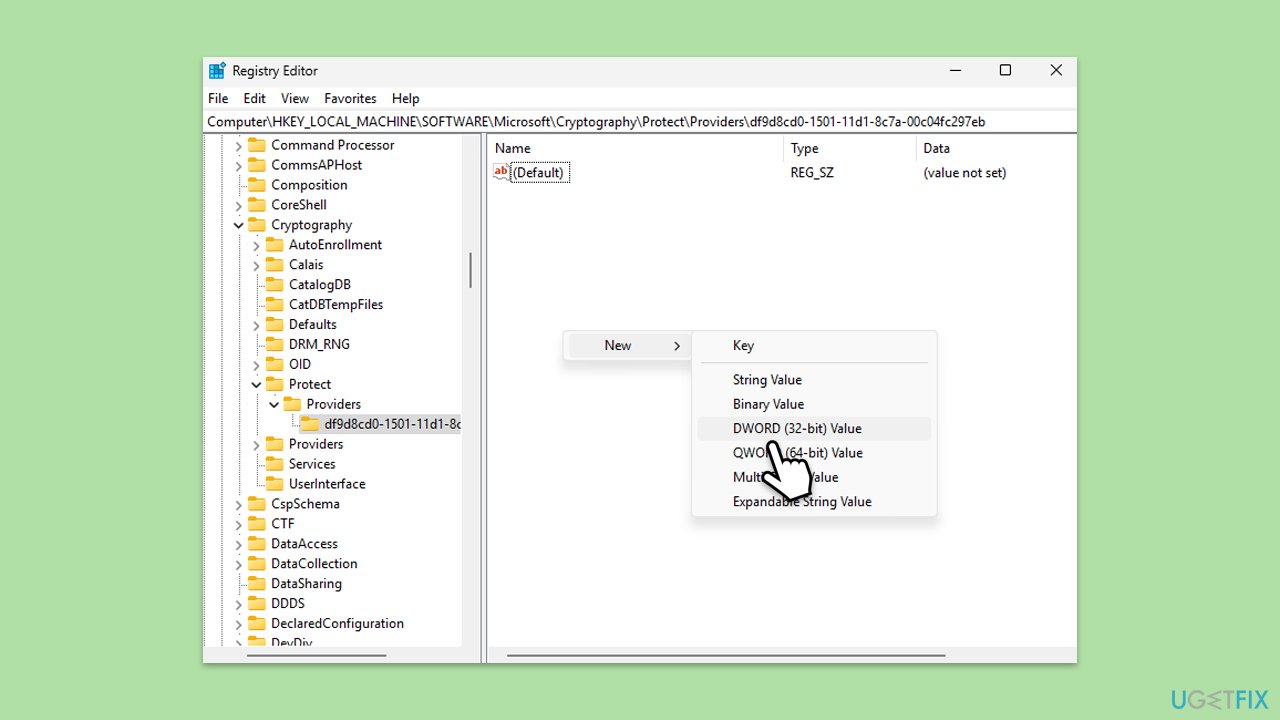The width and height of the screenshot is (1280, 720).
Task: Choose Expandable String Value option
Action: click(x=812, y=502)
